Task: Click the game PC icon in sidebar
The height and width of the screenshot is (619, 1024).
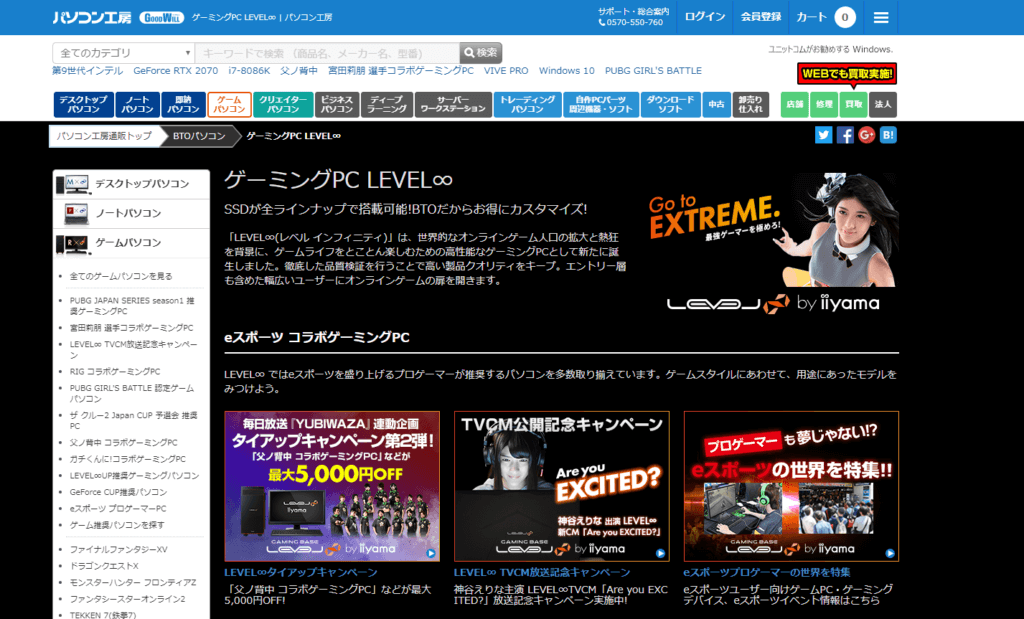Action: tap(72, 244)
